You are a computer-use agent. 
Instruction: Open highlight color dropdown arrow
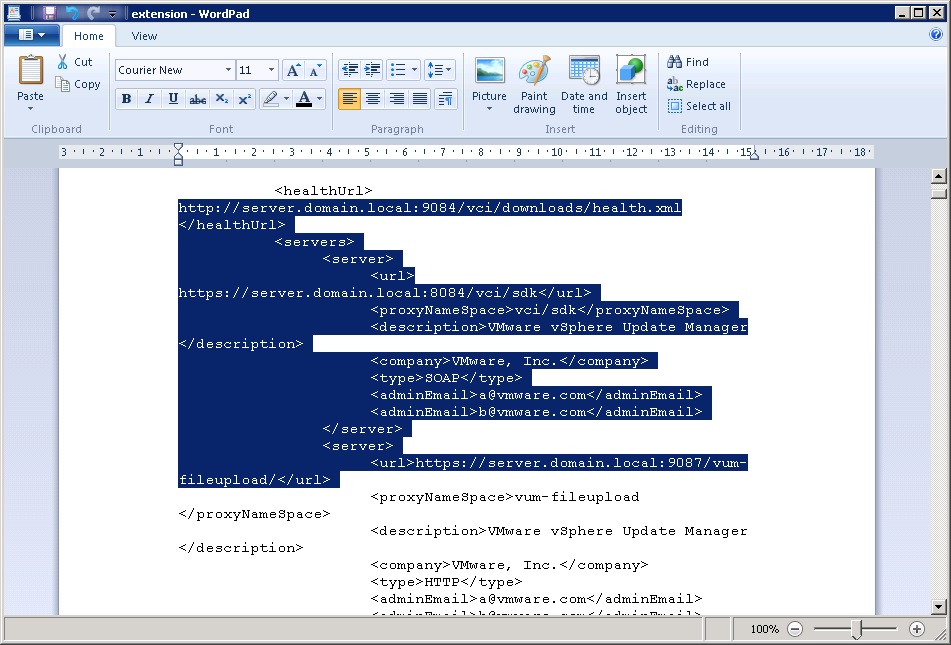(x=286, y=99)
